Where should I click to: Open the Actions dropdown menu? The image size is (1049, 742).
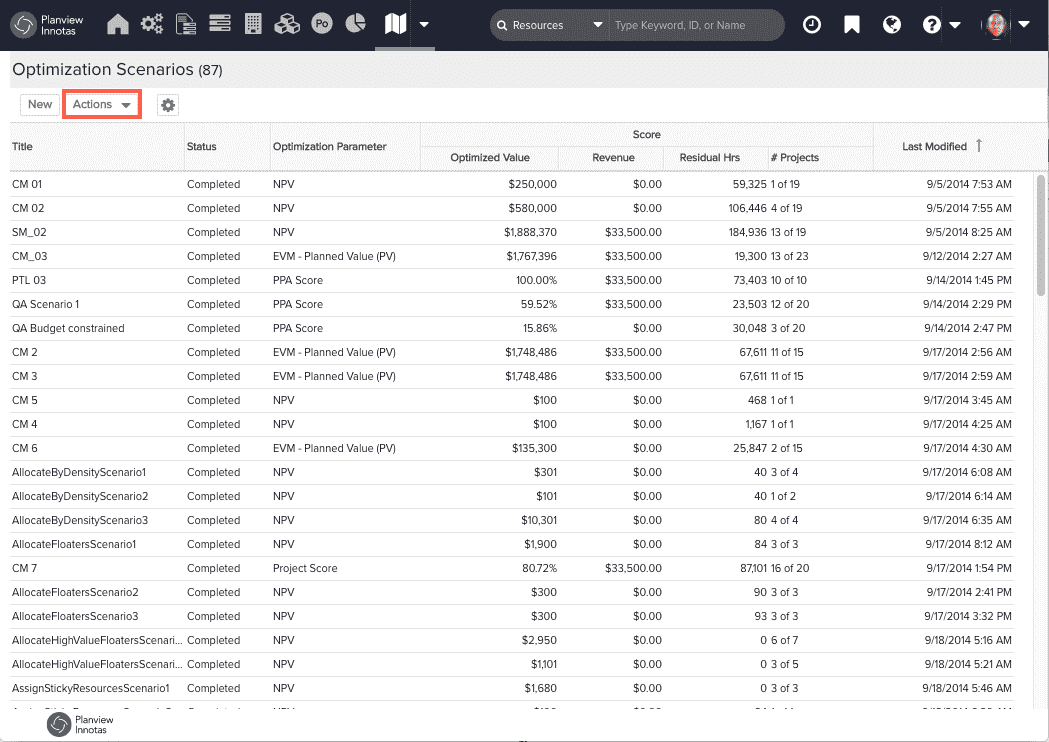(x=102, y=104)
